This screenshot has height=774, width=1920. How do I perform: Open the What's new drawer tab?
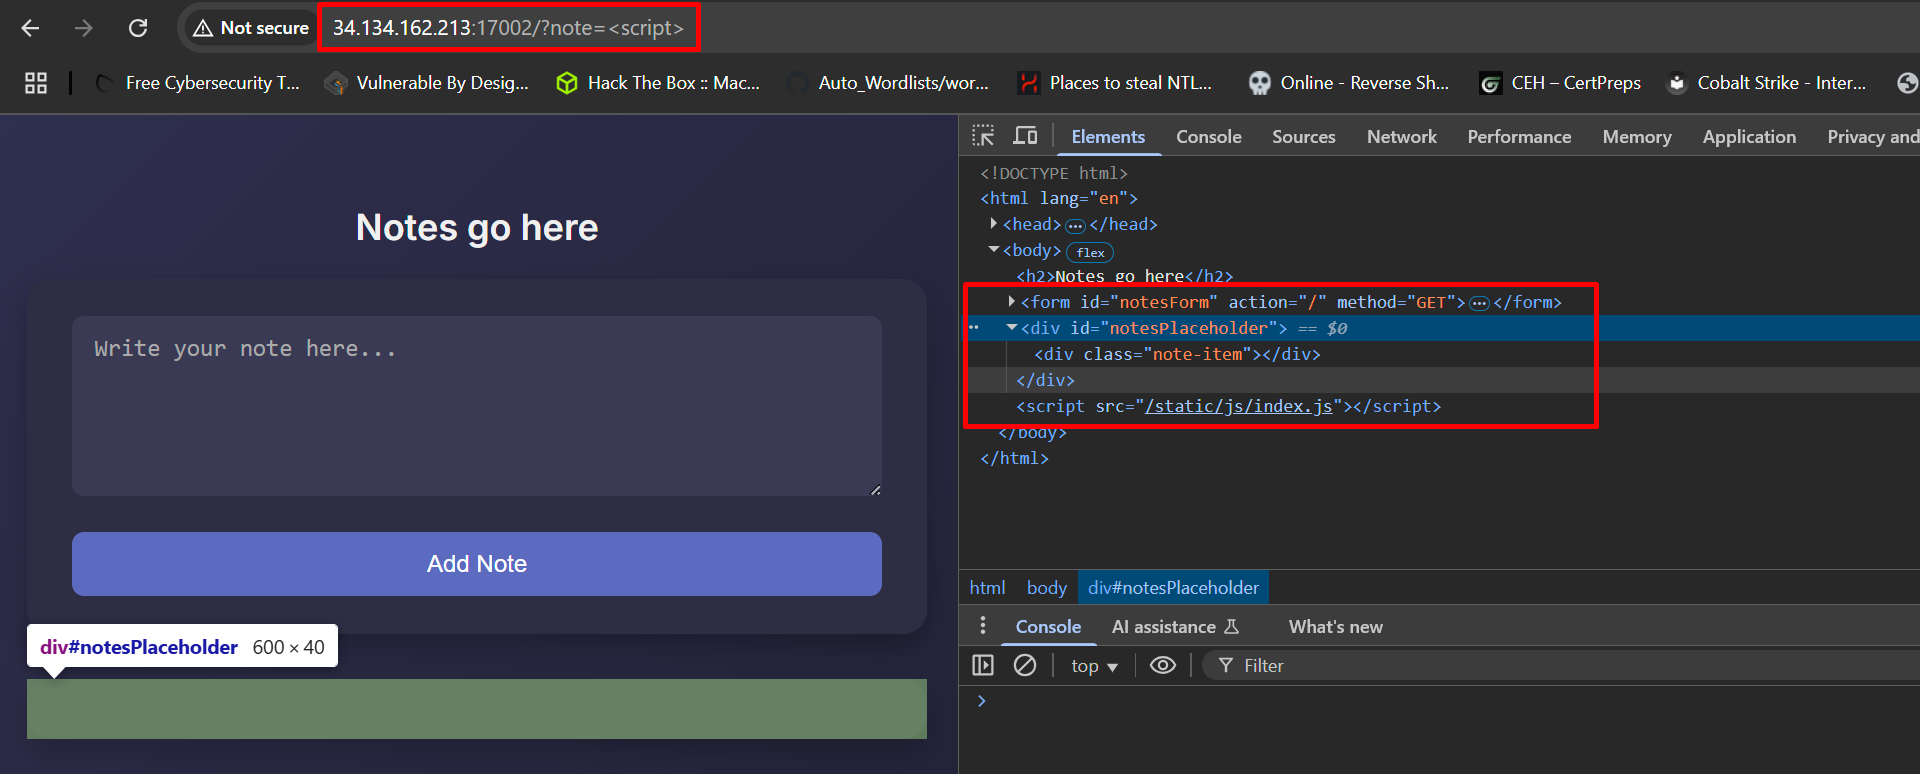pos(1335,627)
